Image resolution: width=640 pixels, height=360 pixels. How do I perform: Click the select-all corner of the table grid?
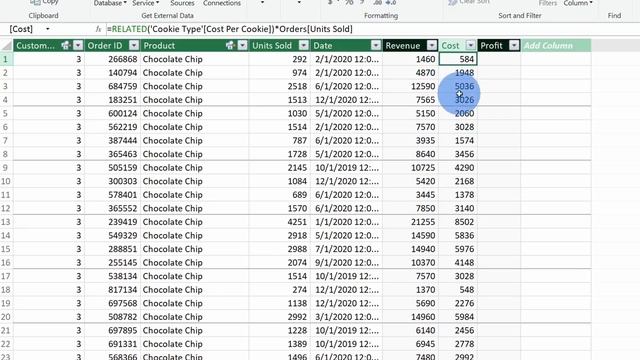(7, 45)
